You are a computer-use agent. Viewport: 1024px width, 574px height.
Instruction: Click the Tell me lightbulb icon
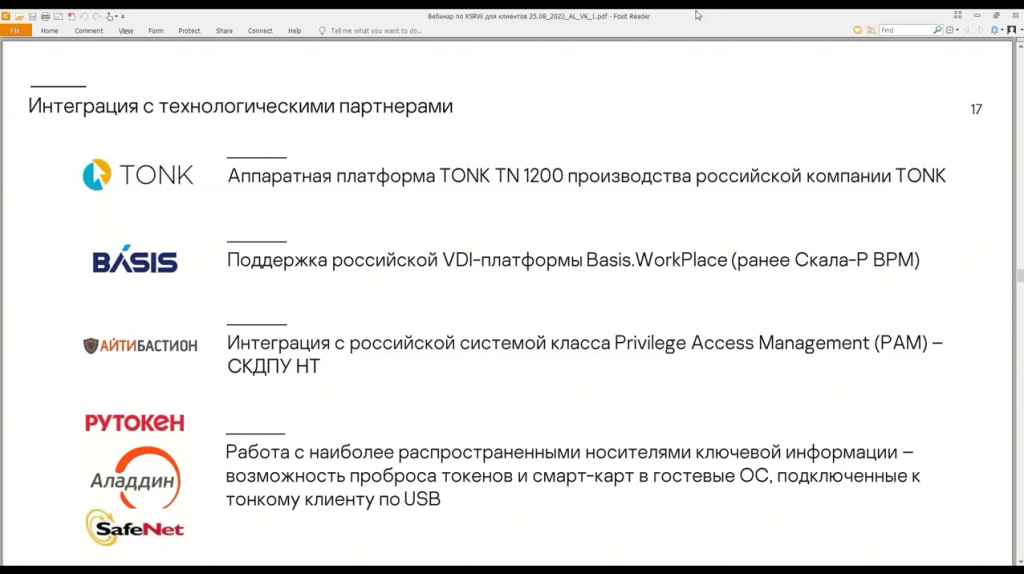point(322,31)
